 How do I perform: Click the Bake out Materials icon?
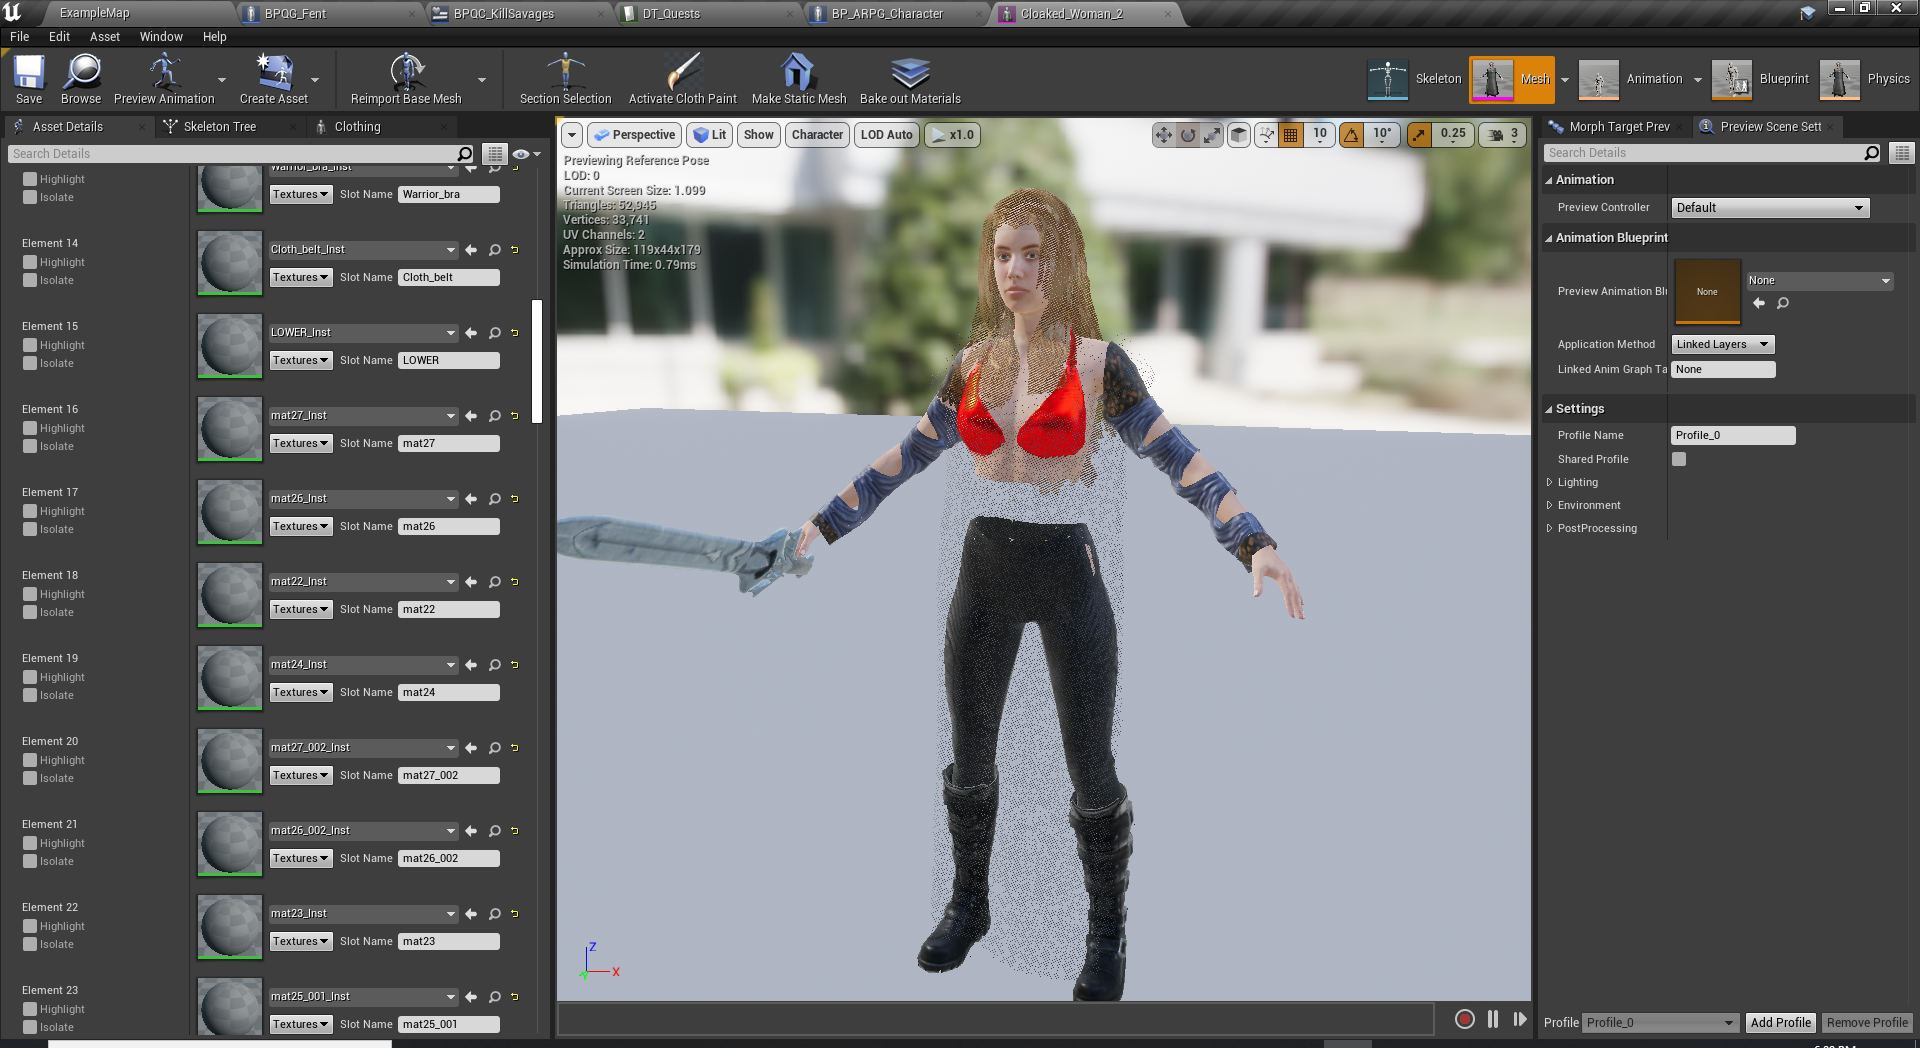(x=910, y=79)
